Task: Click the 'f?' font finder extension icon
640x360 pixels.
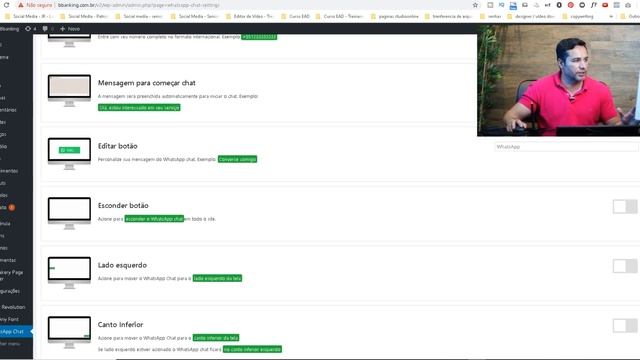Action: (593, 5)
